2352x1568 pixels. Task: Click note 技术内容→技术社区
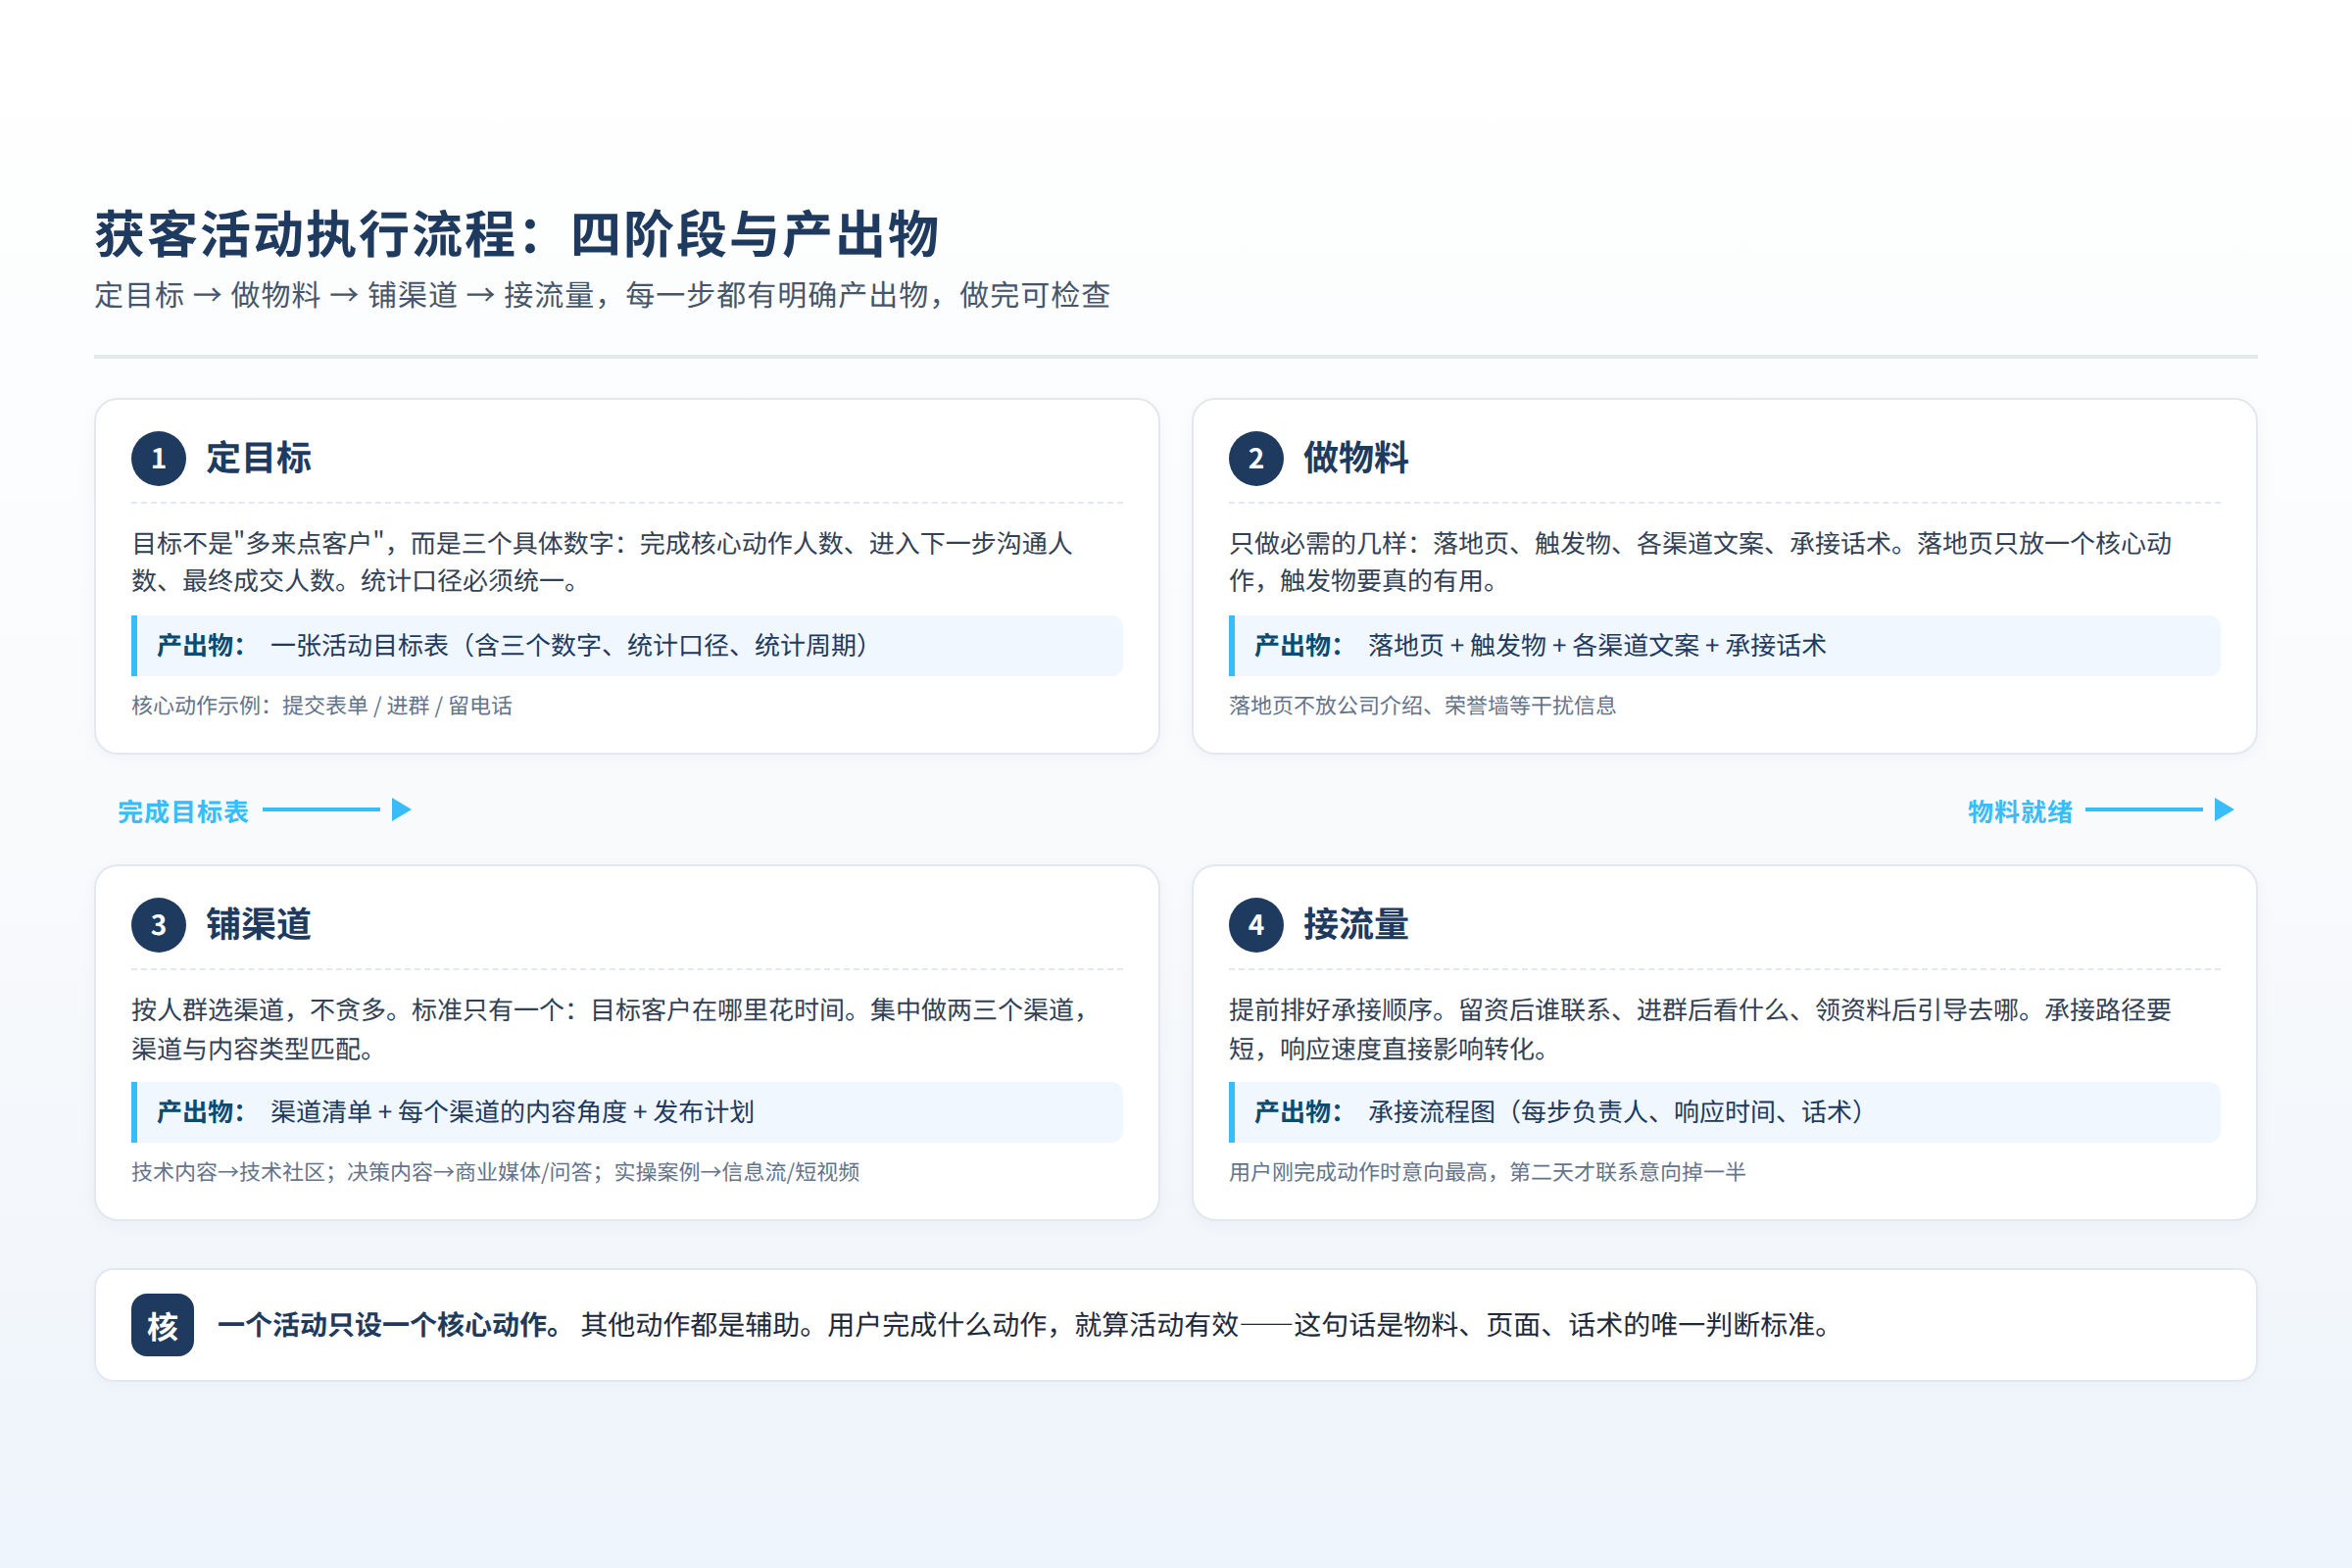click(x=495, y=1172)
